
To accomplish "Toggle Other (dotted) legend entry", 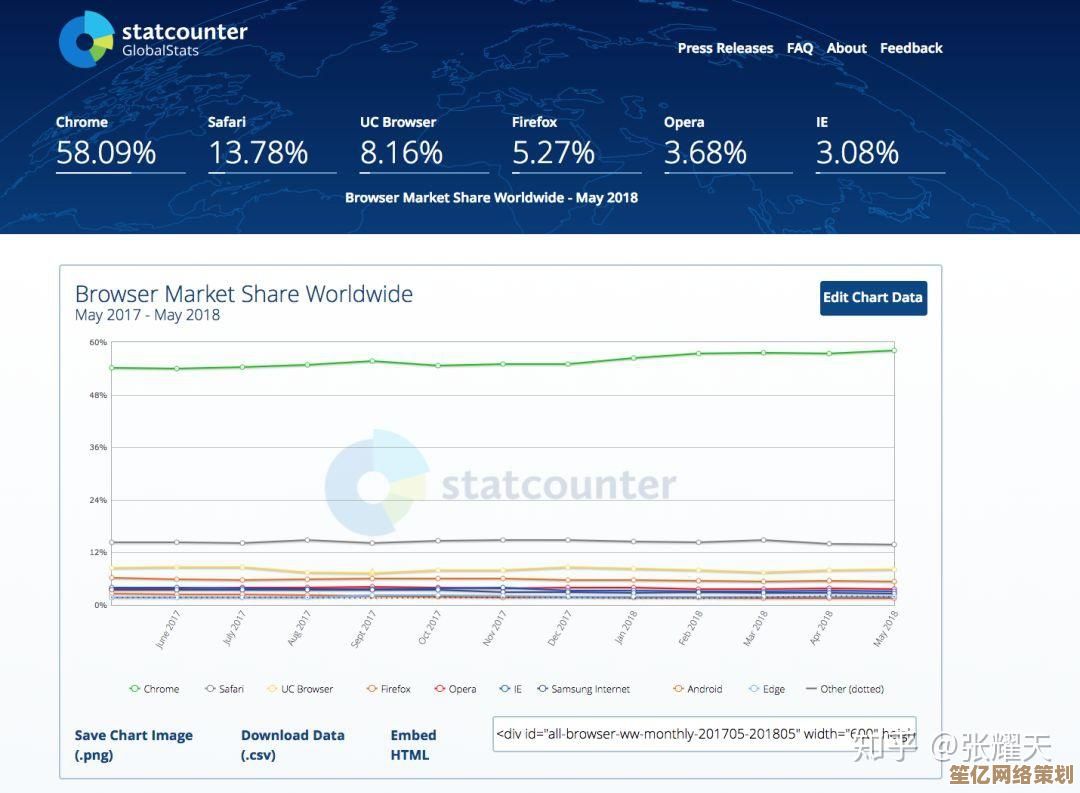I will (845, 689).
